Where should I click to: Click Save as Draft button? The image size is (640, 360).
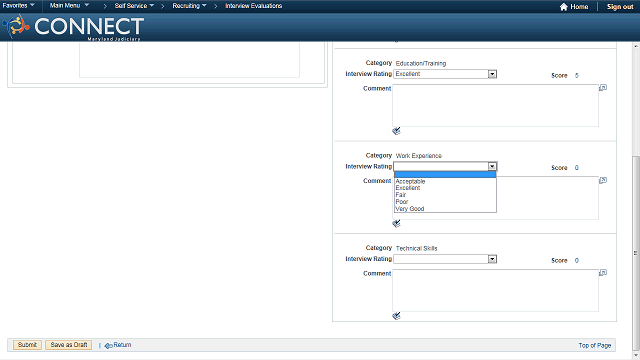point(69,345)
